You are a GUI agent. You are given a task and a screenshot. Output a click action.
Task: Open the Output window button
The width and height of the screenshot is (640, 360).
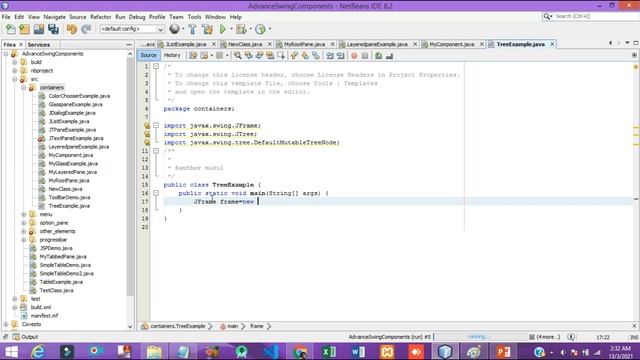click(x=25, y=337)
